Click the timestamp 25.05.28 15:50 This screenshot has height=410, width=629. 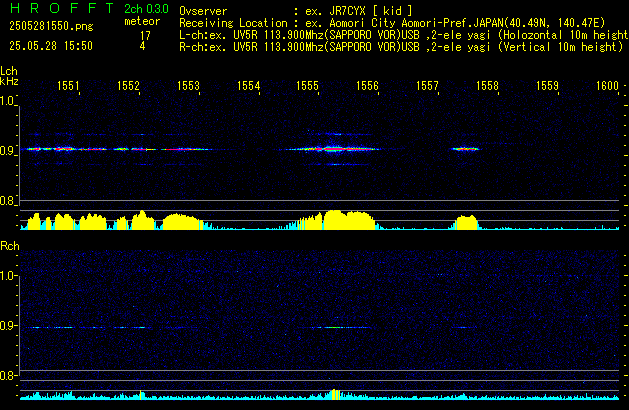coord(51,46)
